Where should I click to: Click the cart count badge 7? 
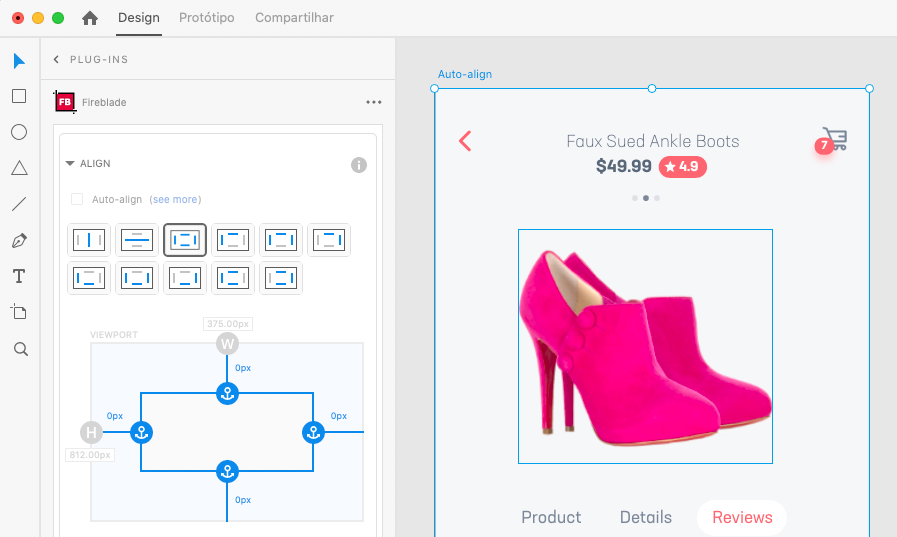(x=824, y=145)
